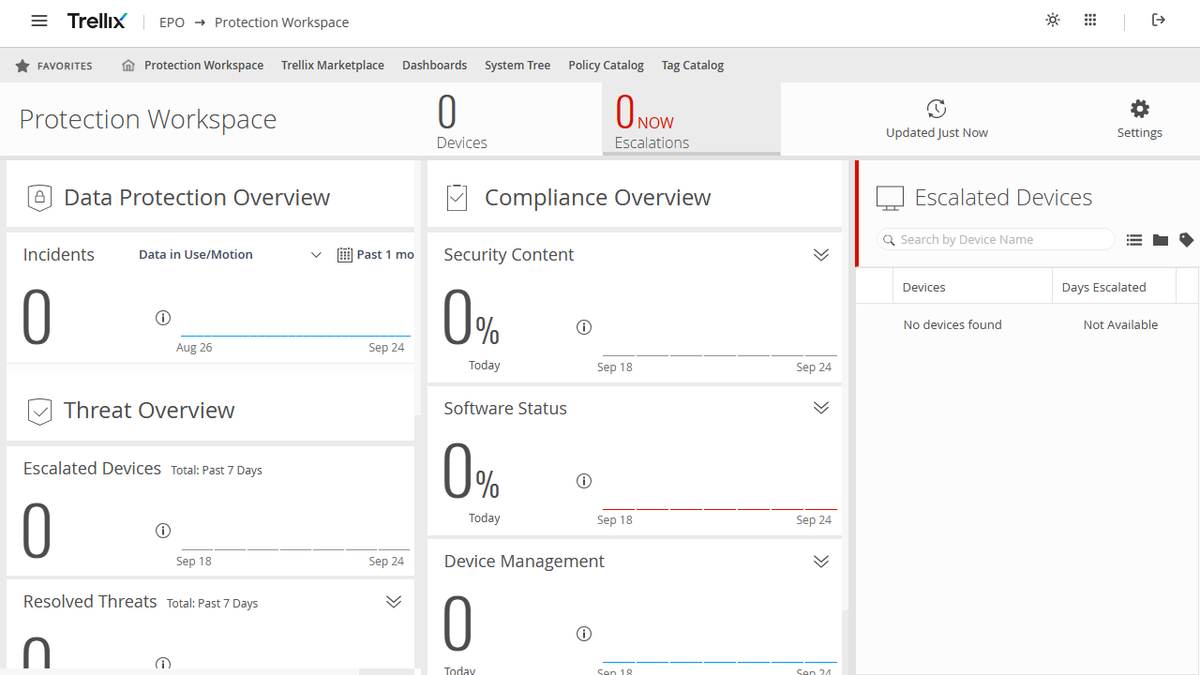
Task: Click Updated Just Now to refresh
Action: [936, 118]
